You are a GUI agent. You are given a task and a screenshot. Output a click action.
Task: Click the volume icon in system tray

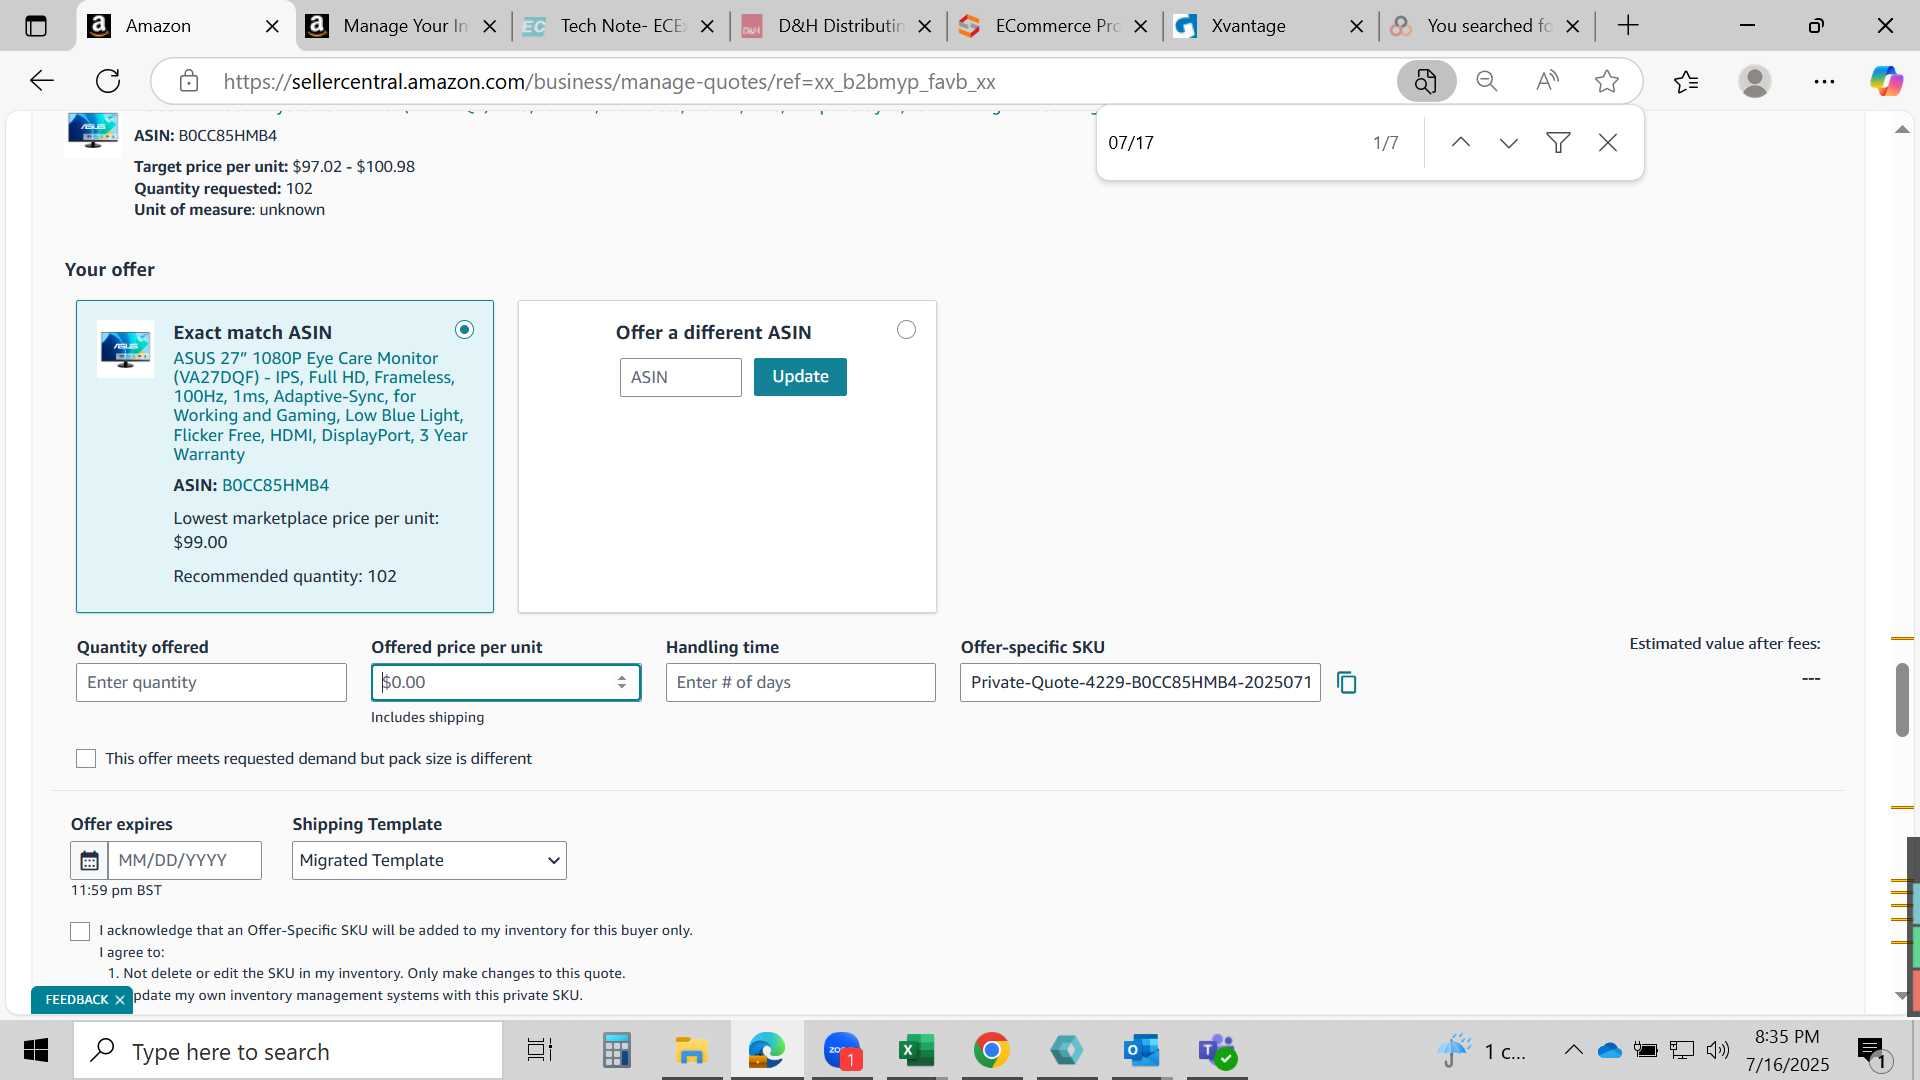tap(1718, 1050)
